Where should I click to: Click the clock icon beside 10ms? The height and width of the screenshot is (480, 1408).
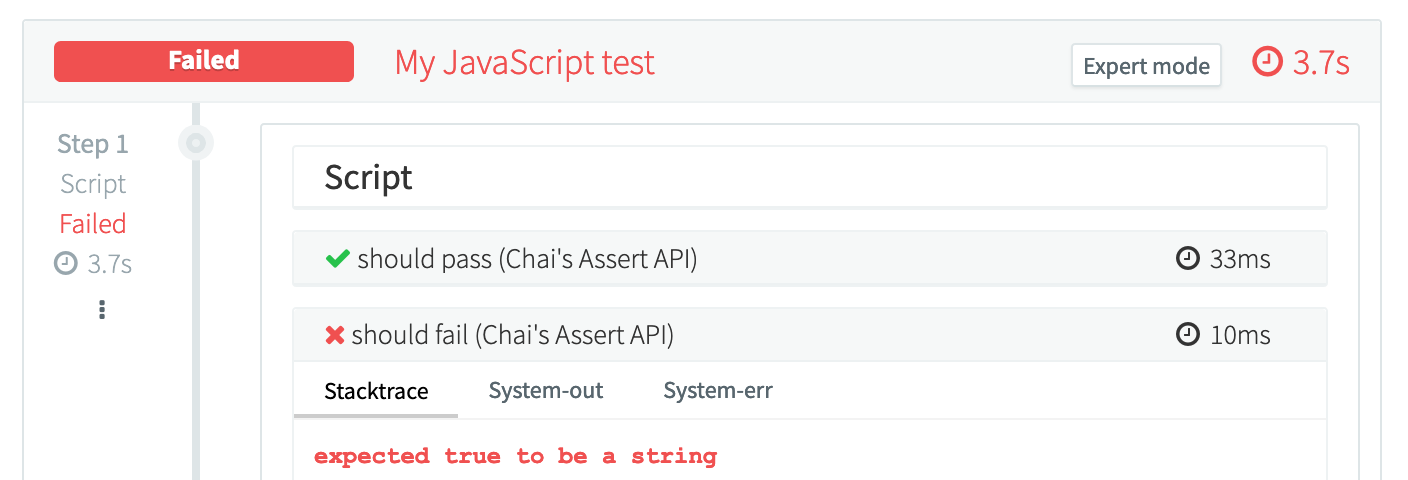[x=1187, y=335]
